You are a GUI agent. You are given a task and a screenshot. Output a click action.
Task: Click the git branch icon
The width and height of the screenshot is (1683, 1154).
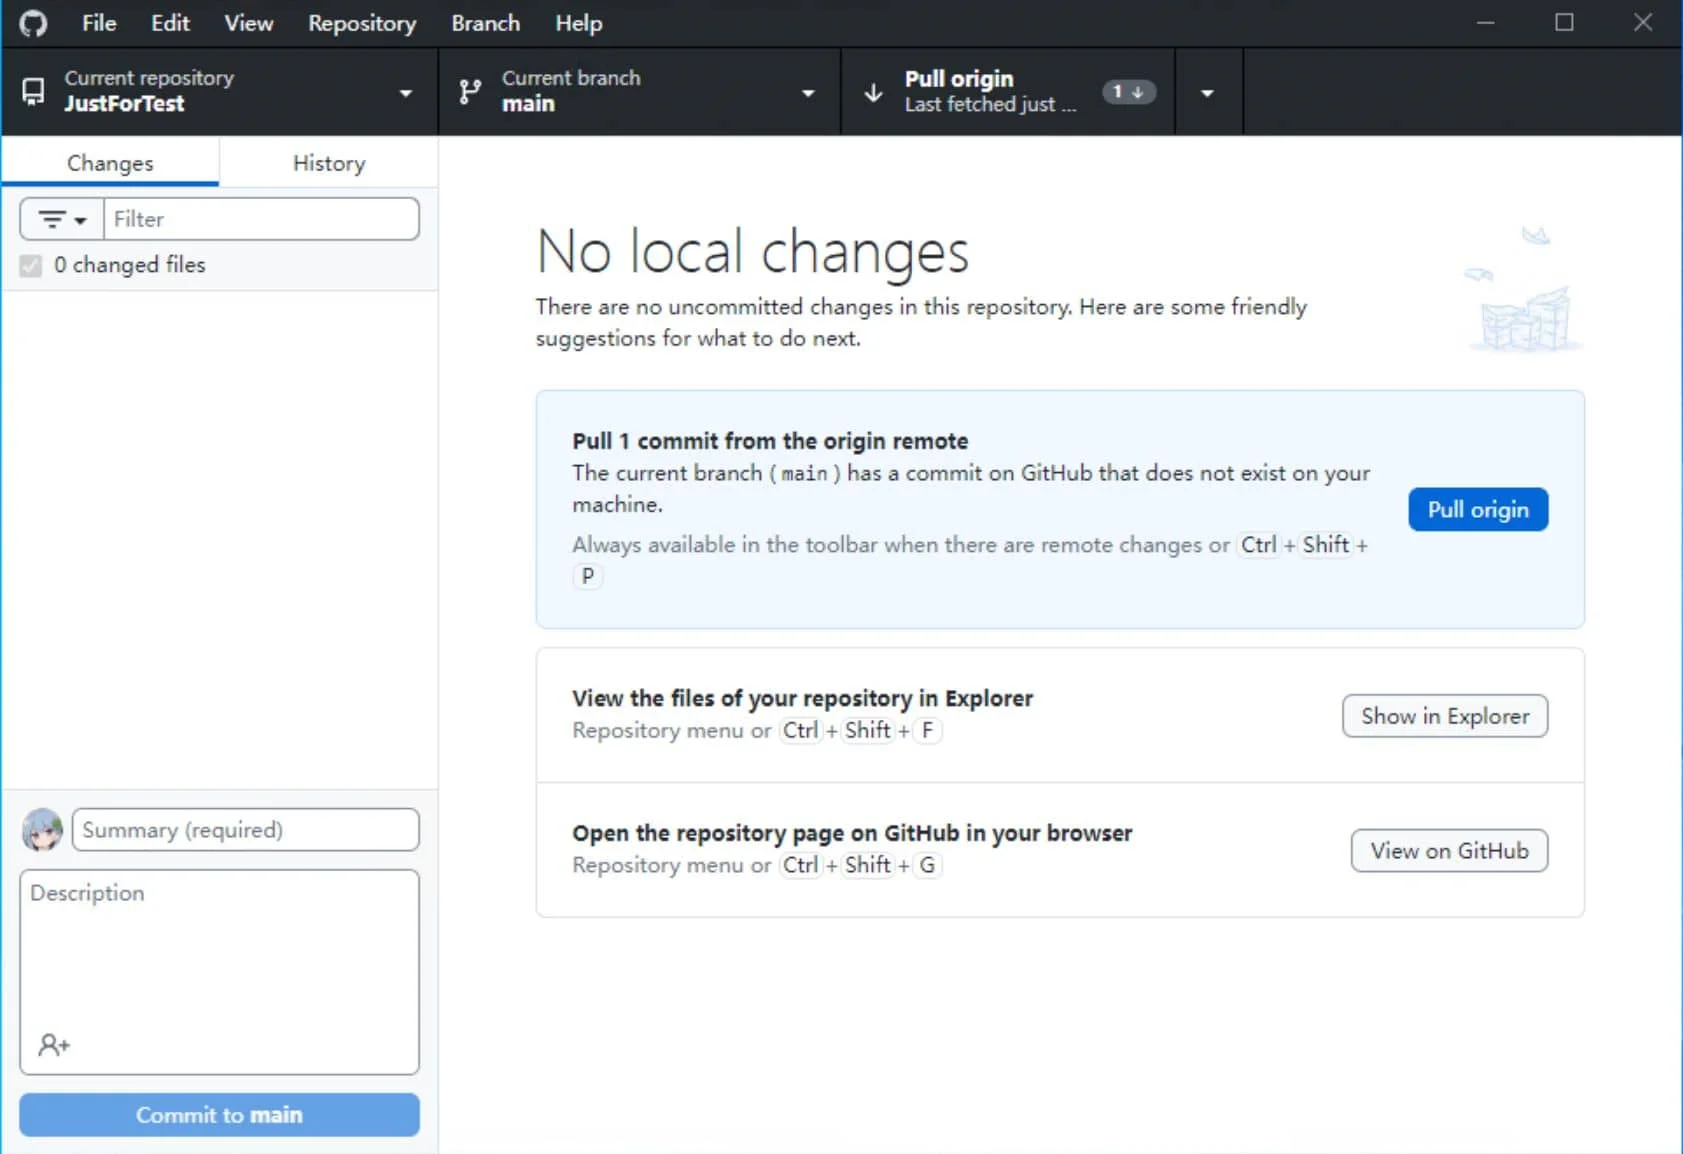469,92
